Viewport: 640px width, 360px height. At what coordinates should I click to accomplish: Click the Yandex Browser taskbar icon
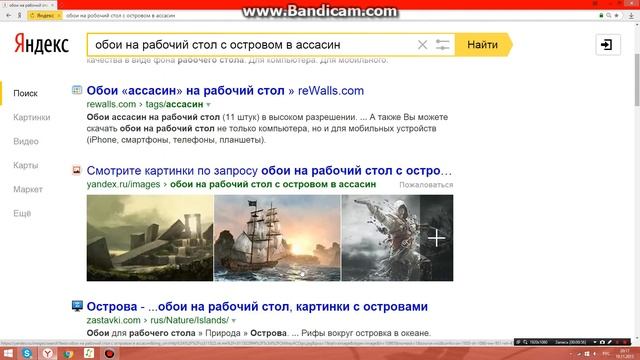click(47, 353)
